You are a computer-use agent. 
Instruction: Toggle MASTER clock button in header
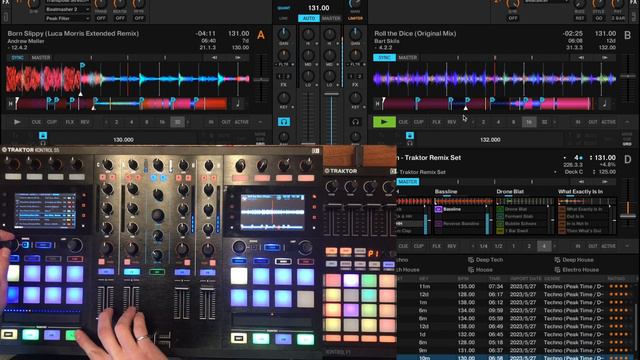[331, 18]
